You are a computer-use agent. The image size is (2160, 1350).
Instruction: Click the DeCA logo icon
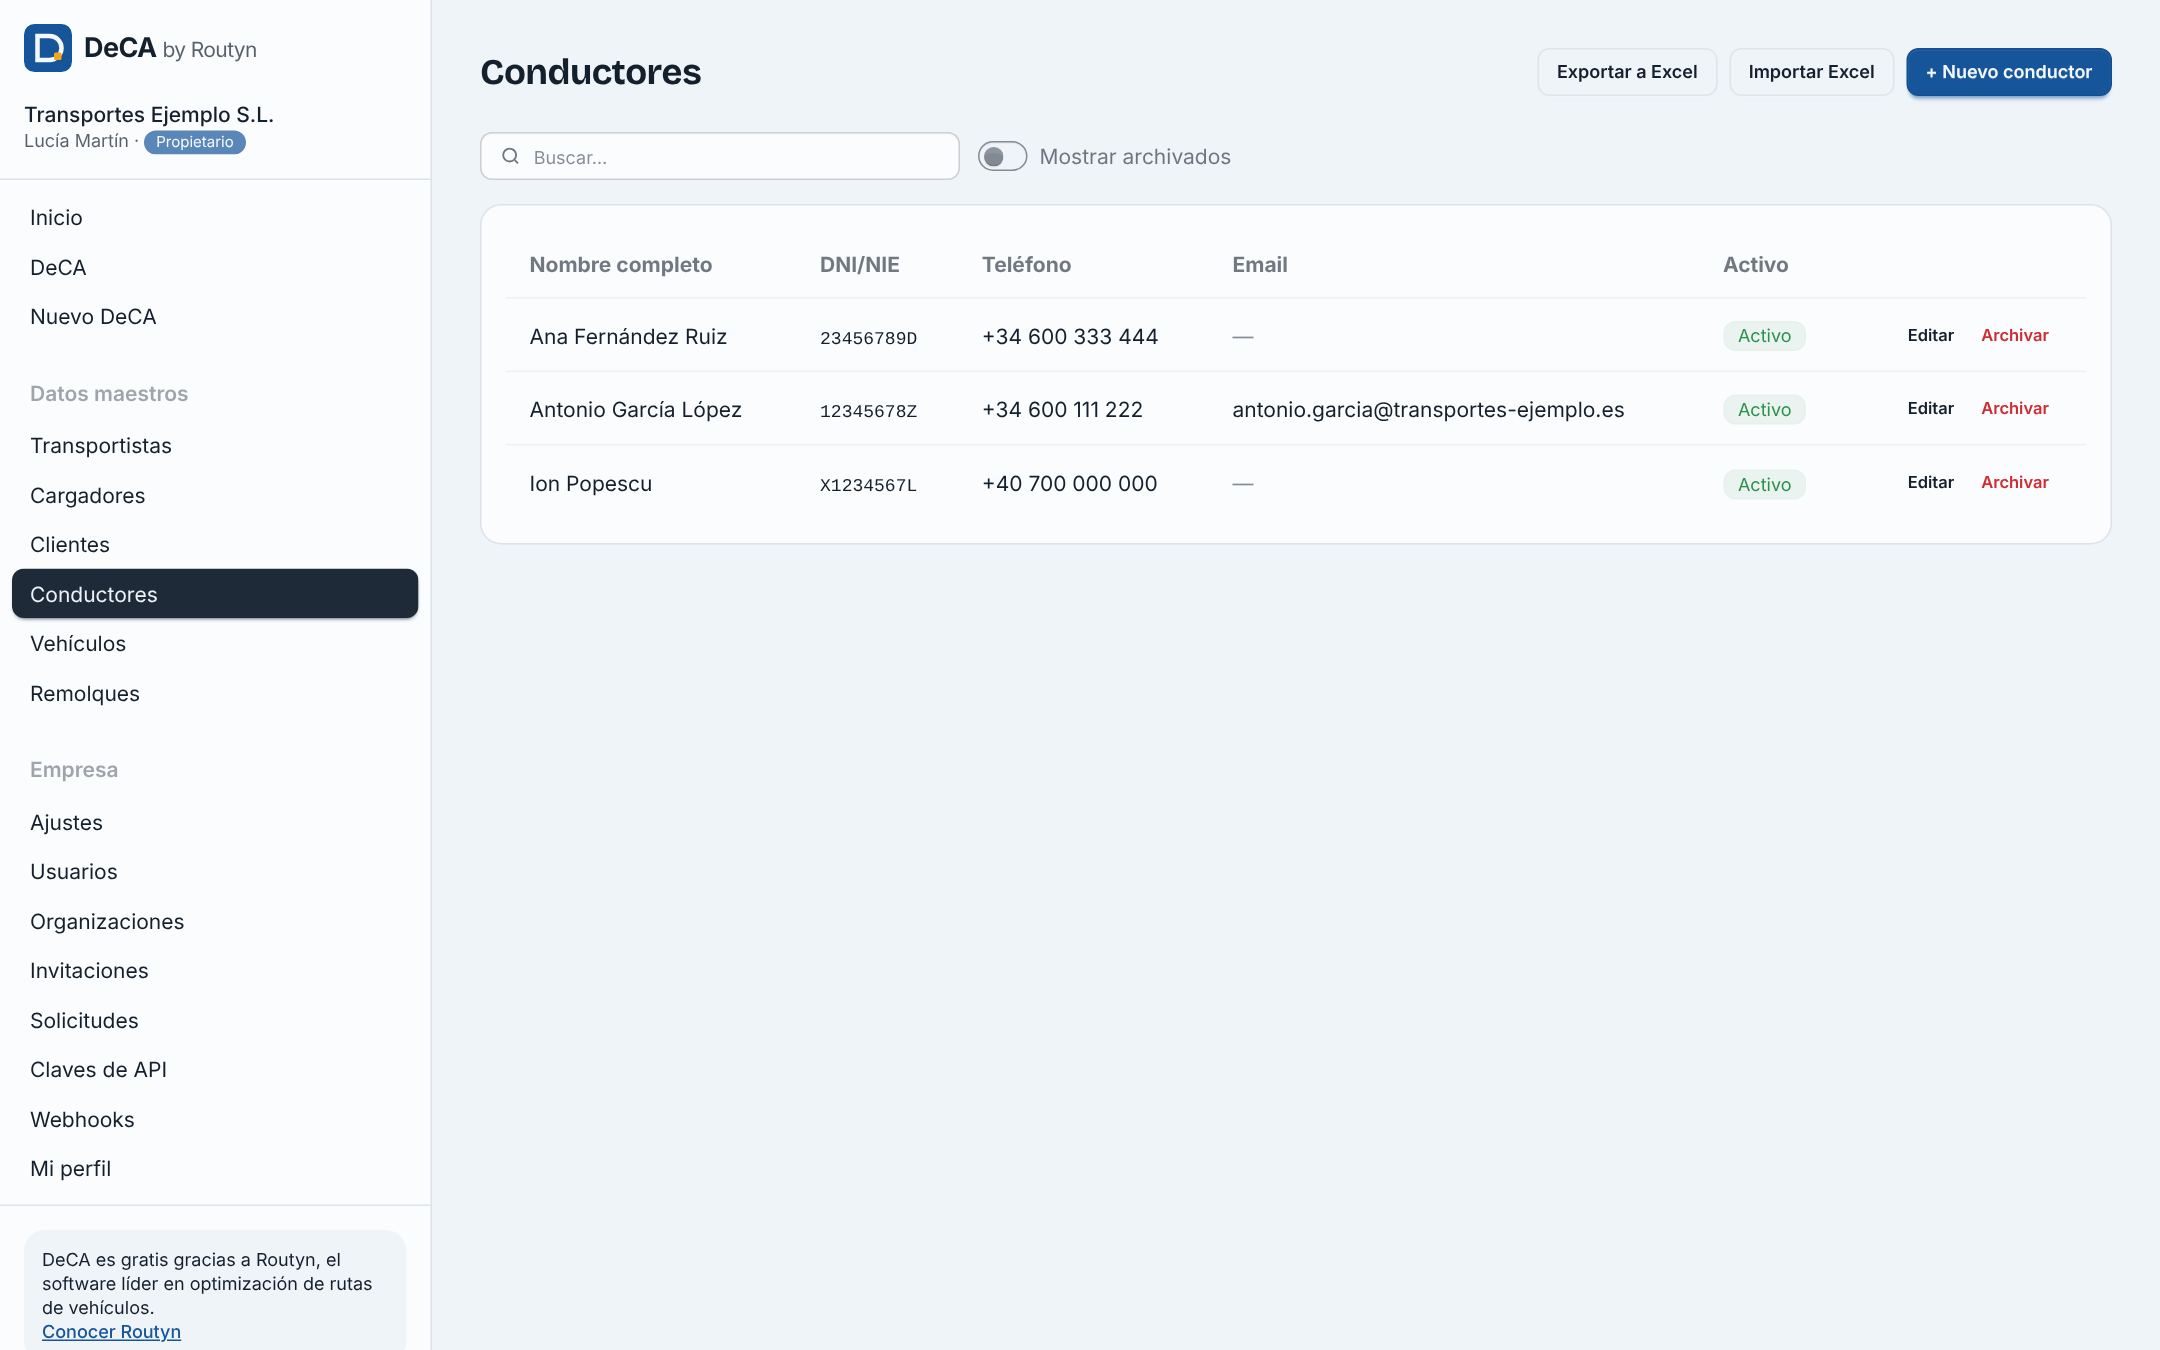48,48
